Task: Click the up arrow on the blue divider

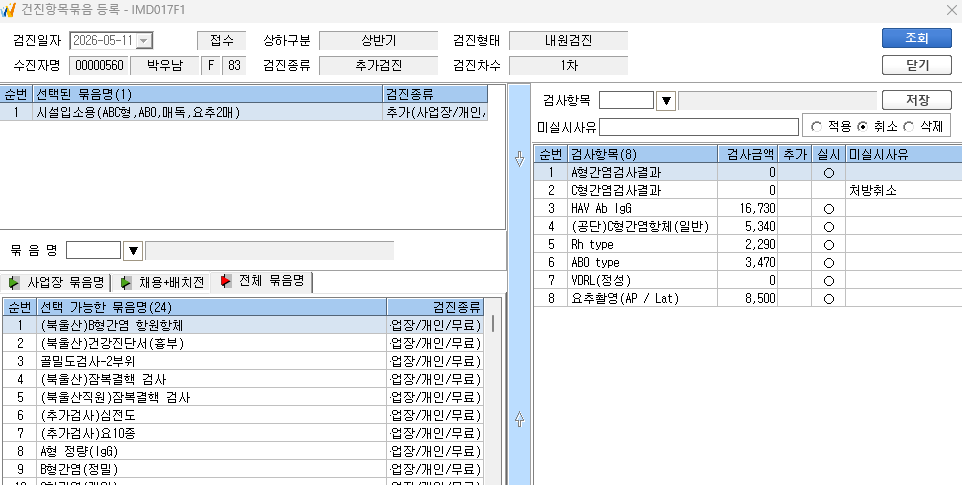Action: [520, 419]
